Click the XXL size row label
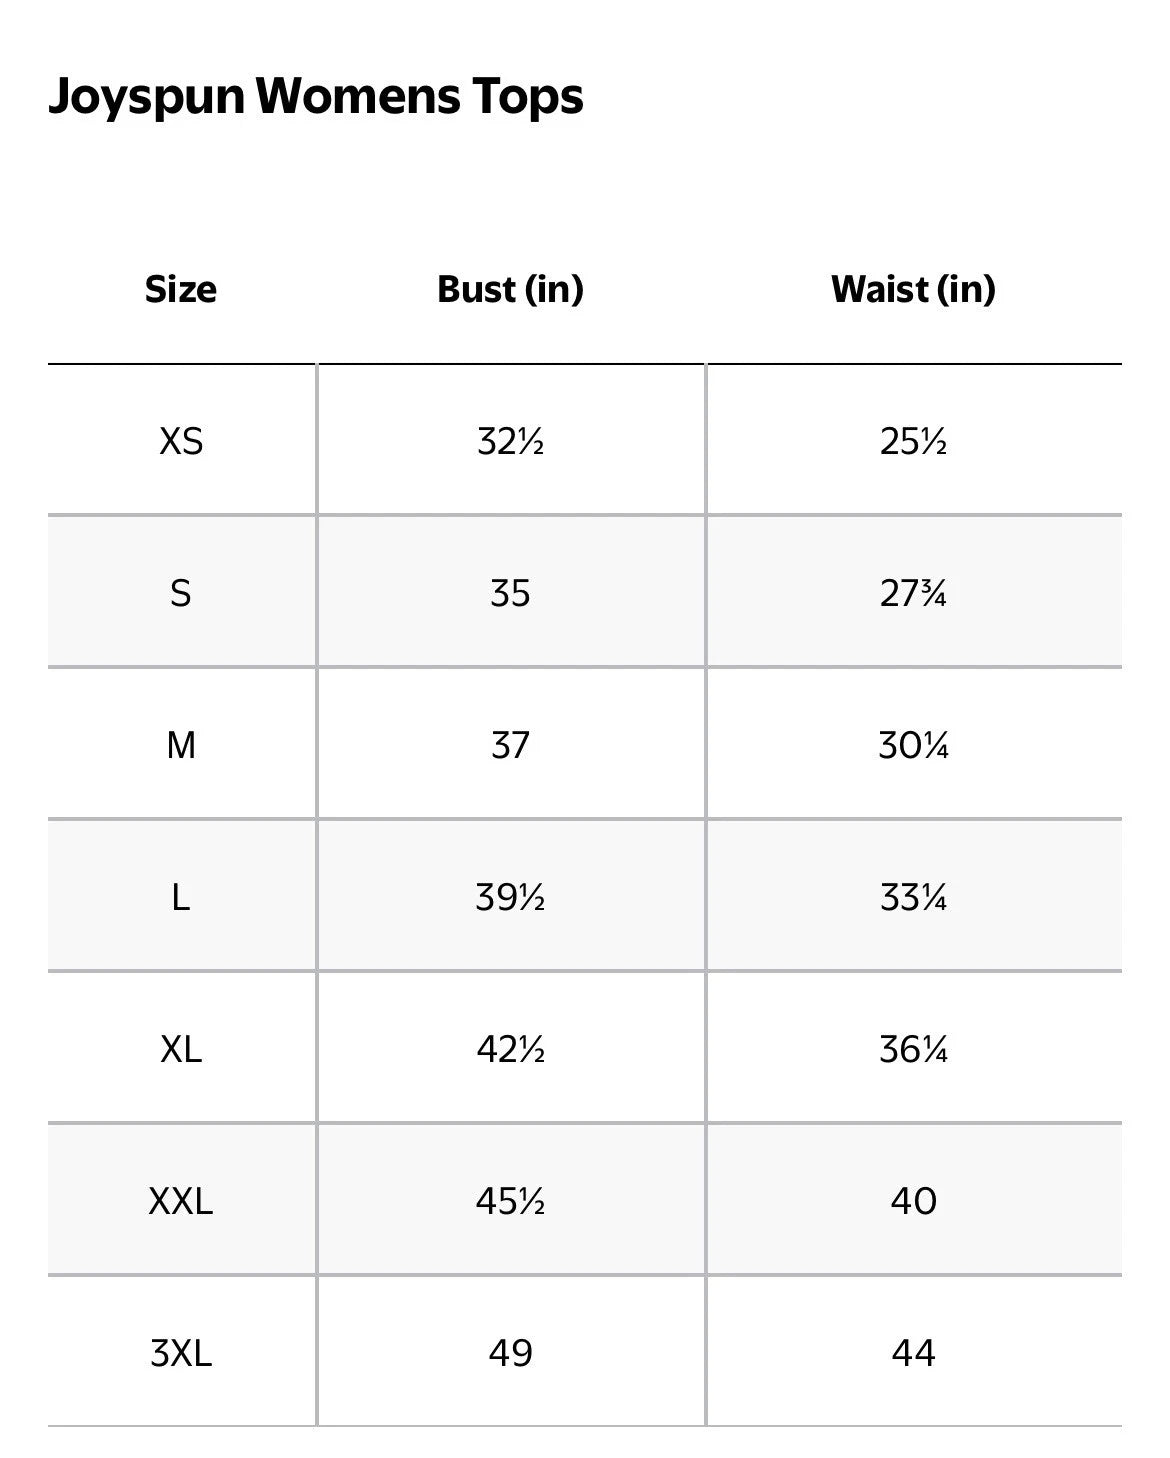Image resolution: width=1170 pixels, height=1458 pixels. [x=181, y=1201]
